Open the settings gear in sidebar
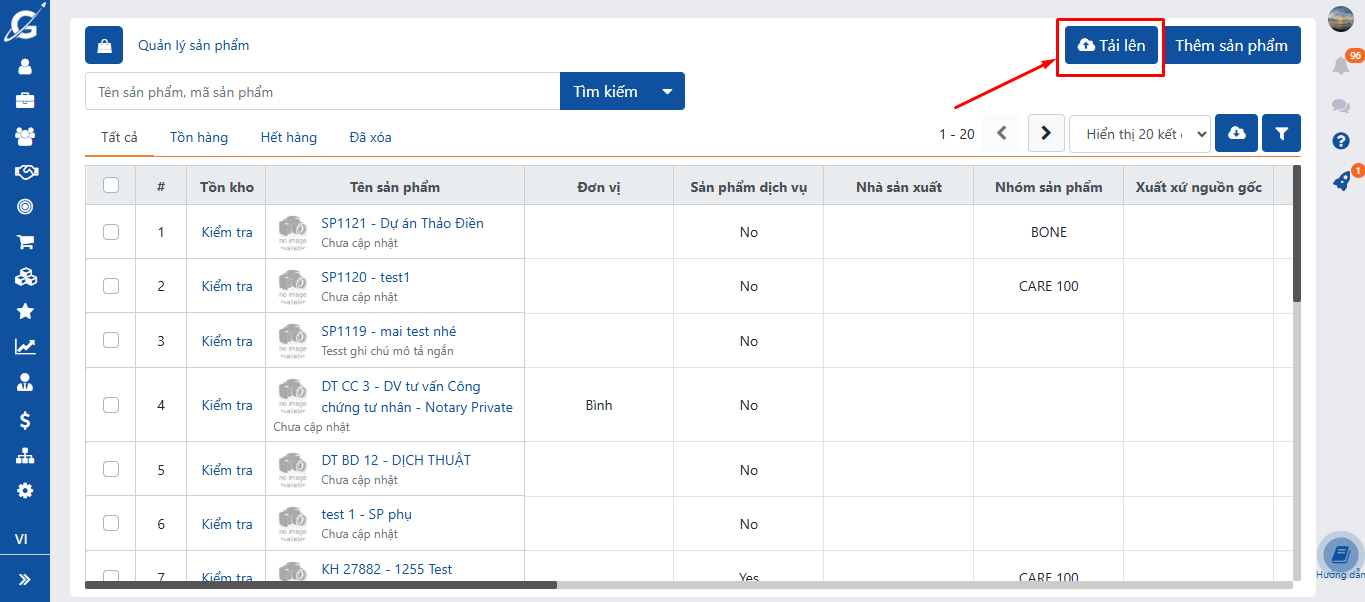 (25, 490)
